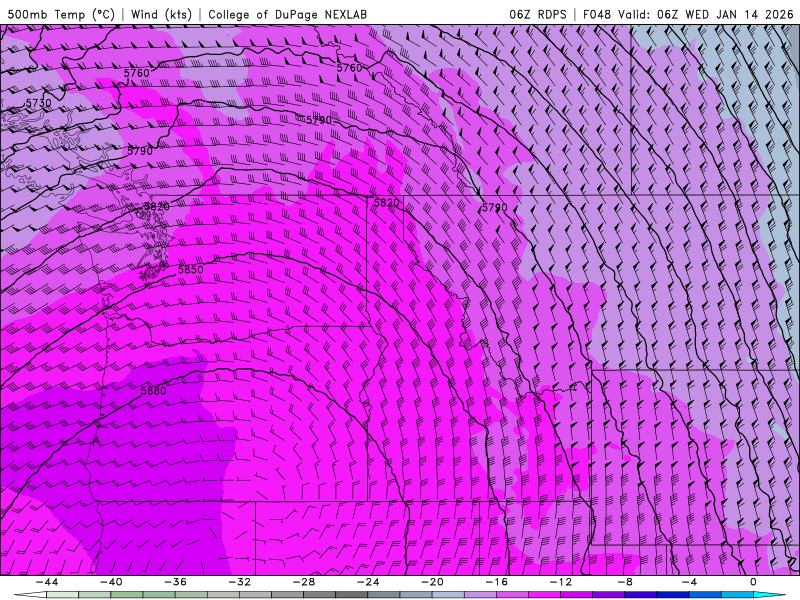Click the -20 colorbar scale label
Viewport: 800px width, 600px height.
(x=432, y=582)
